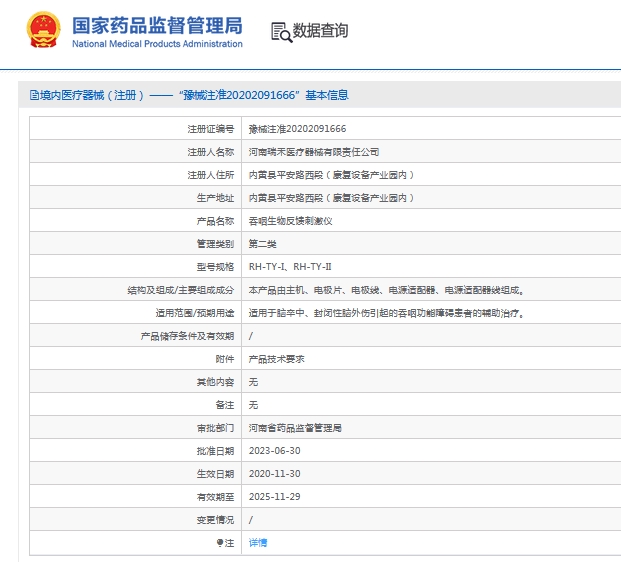621x562 pixels.
Task: Click the 型号规格 label
Action: click(215, 267)
